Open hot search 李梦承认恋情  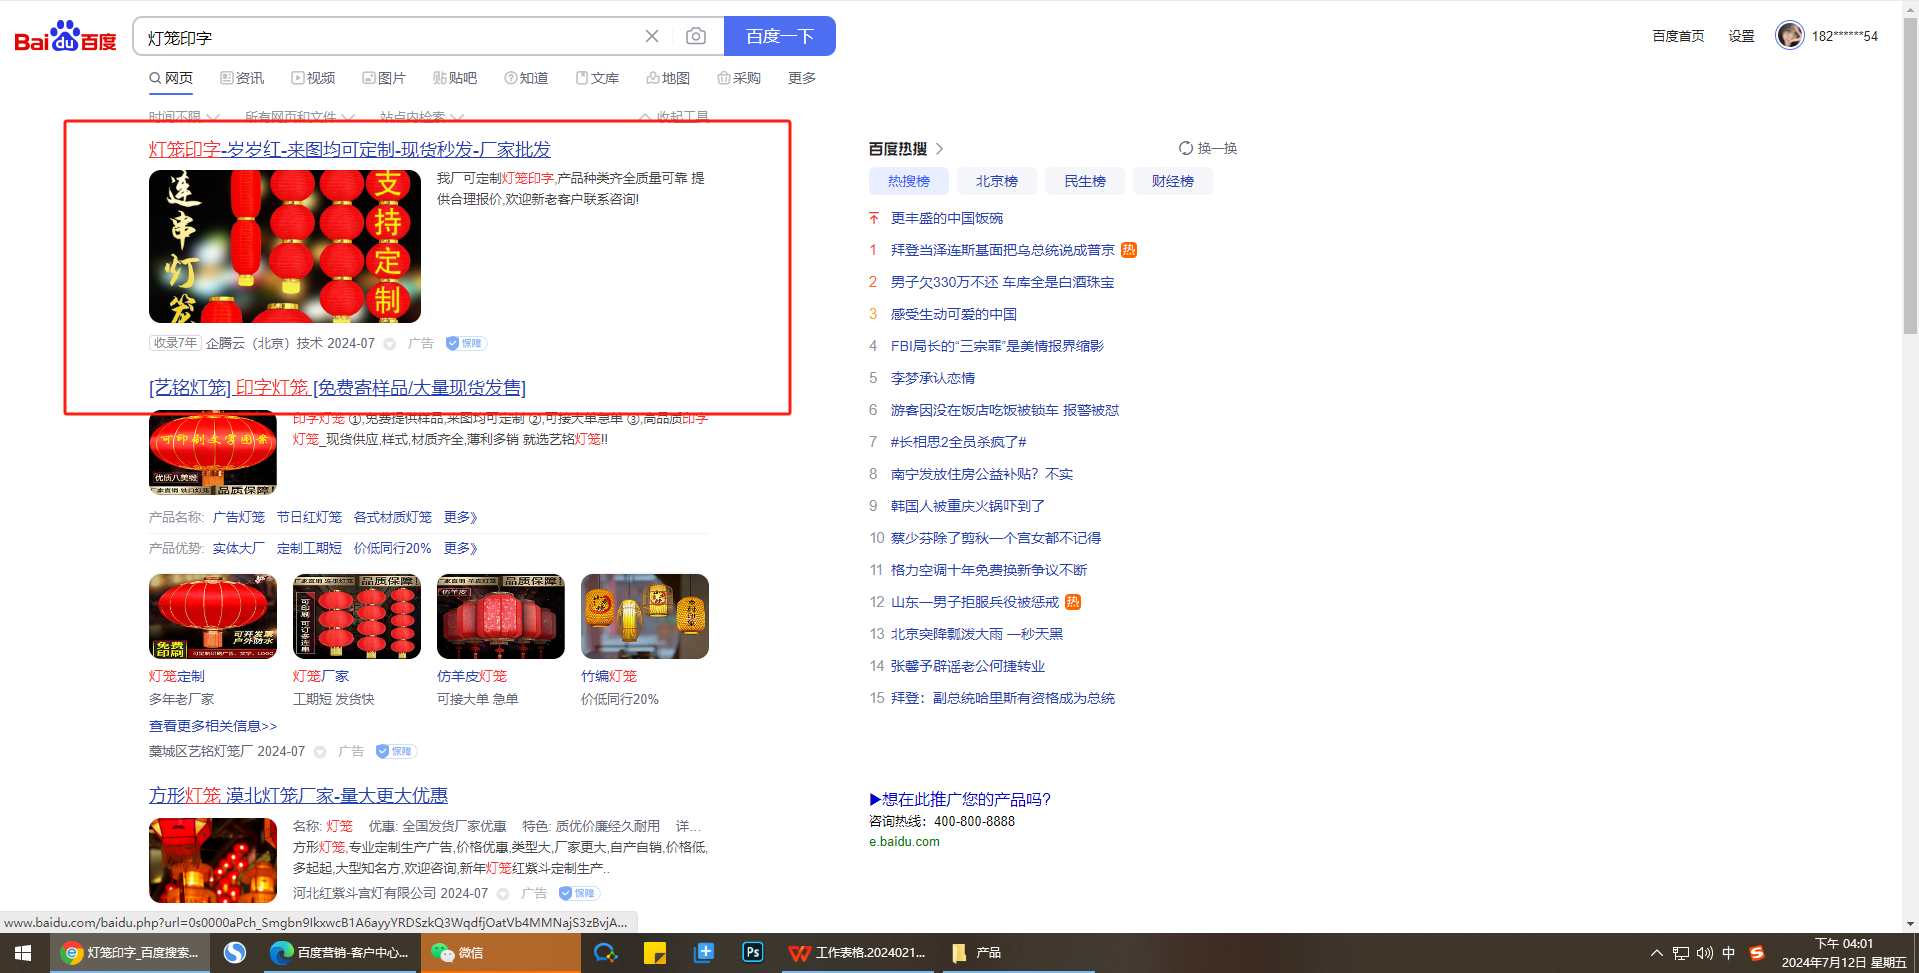933,378
